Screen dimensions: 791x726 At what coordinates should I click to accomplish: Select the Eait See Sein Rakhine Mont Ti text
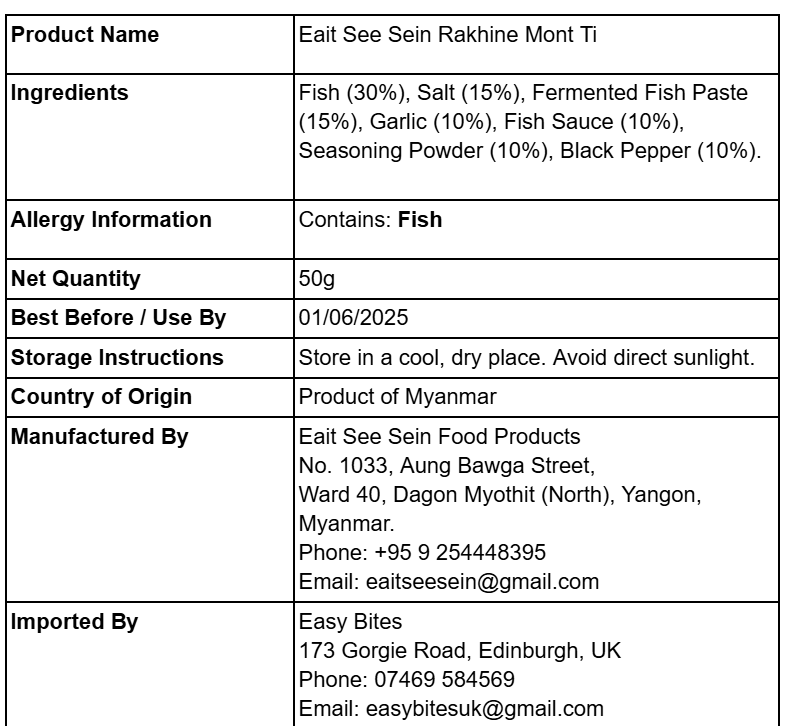point(447,35)
